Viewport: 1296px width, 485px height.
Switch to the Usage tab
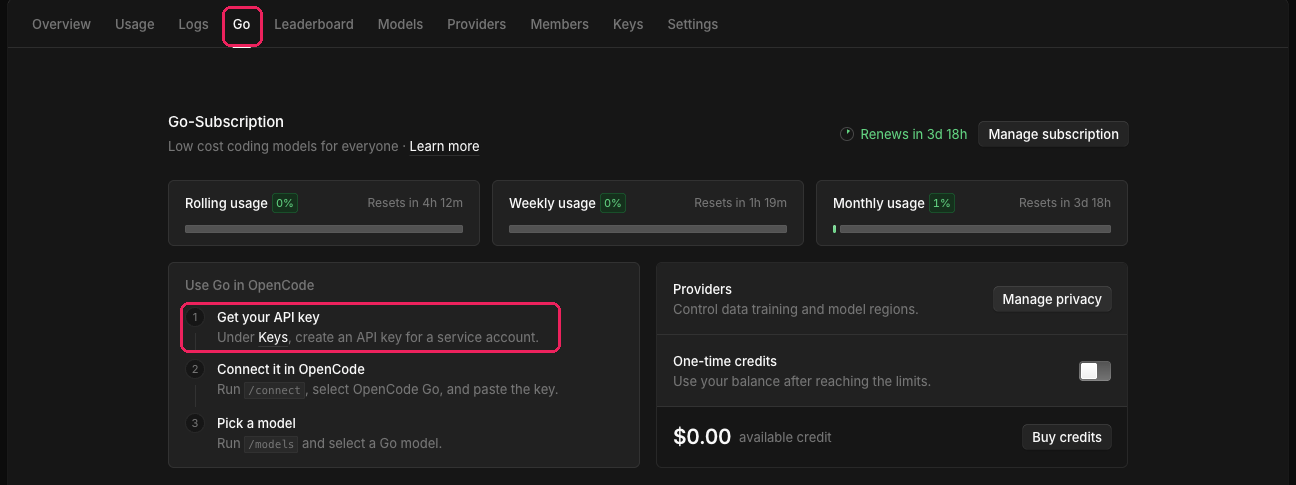(x=135, y=24)
